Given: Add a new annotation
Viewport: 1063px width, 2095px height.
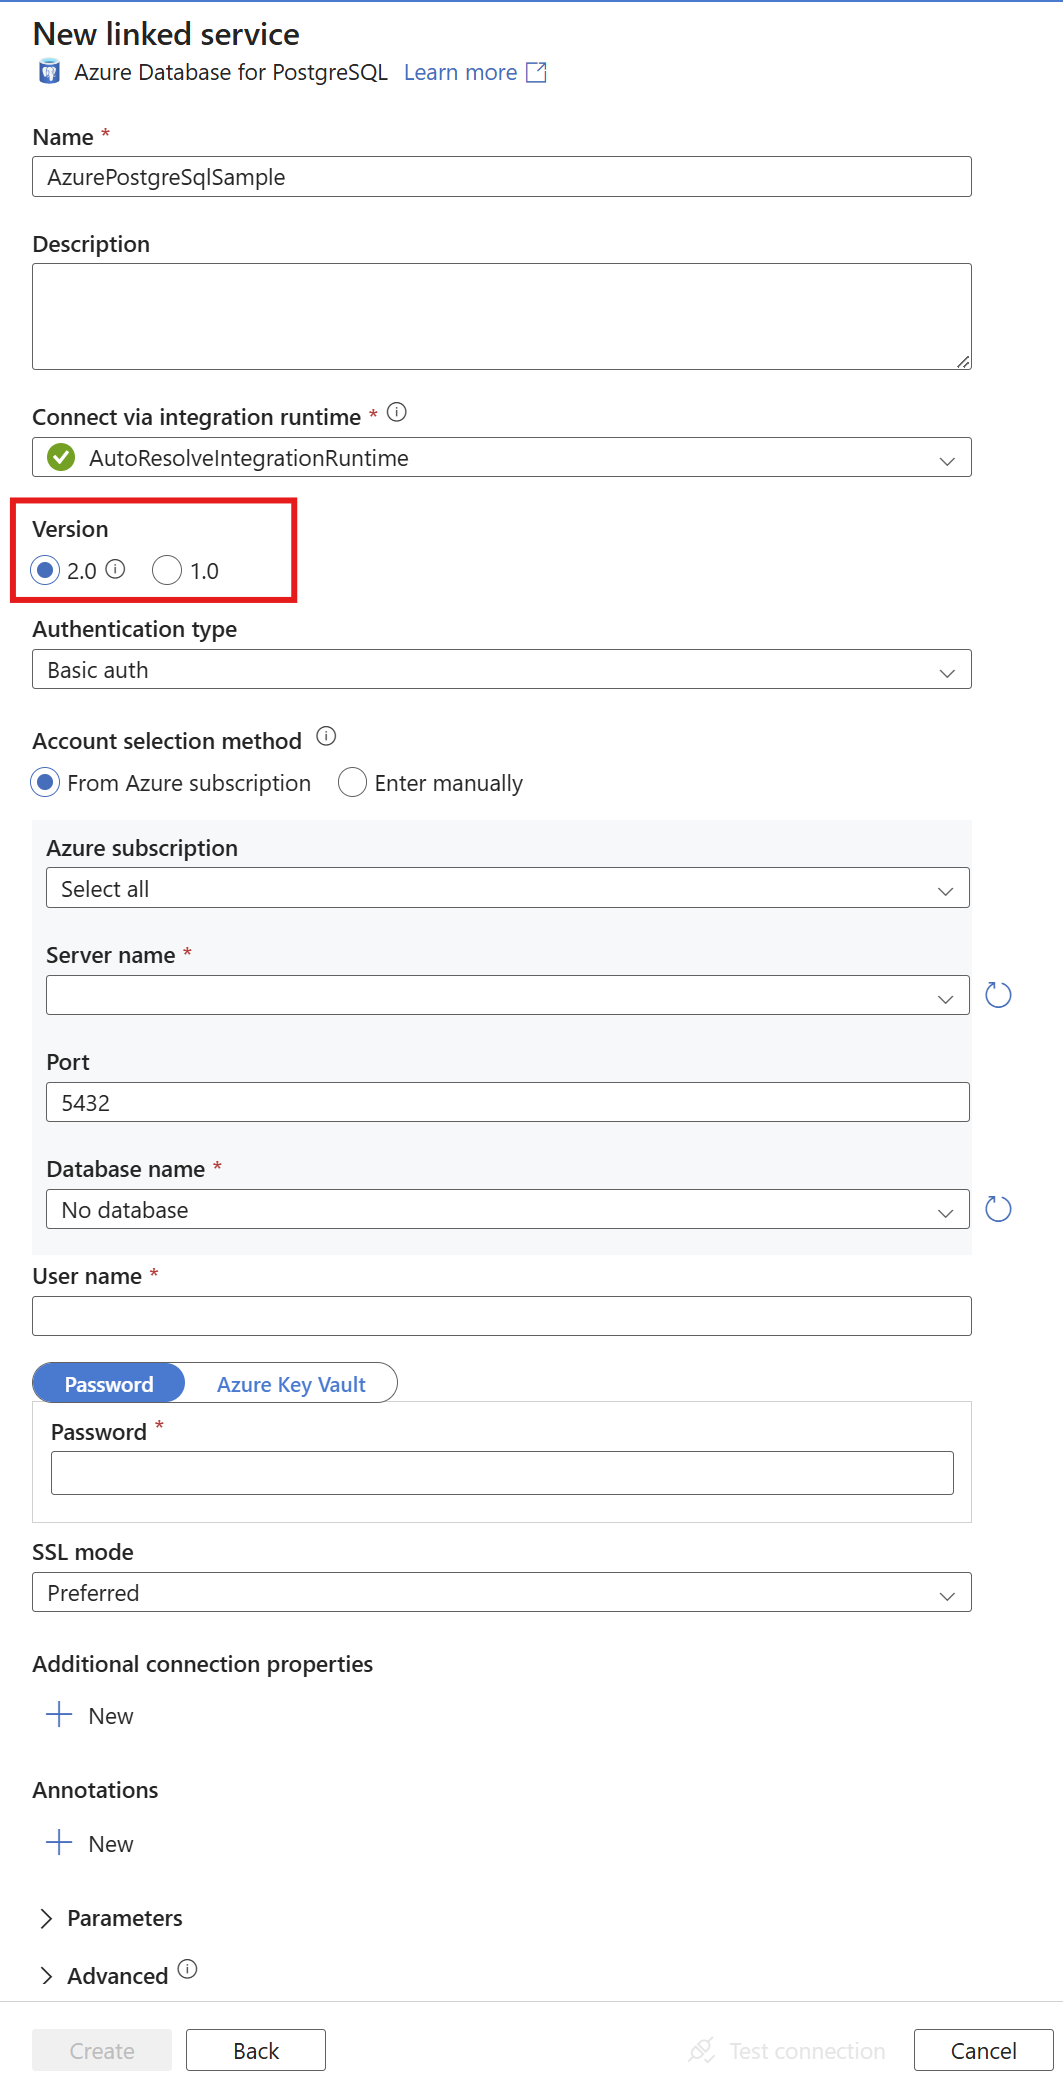Looking at the screenshot, I should click(90, 1843).
